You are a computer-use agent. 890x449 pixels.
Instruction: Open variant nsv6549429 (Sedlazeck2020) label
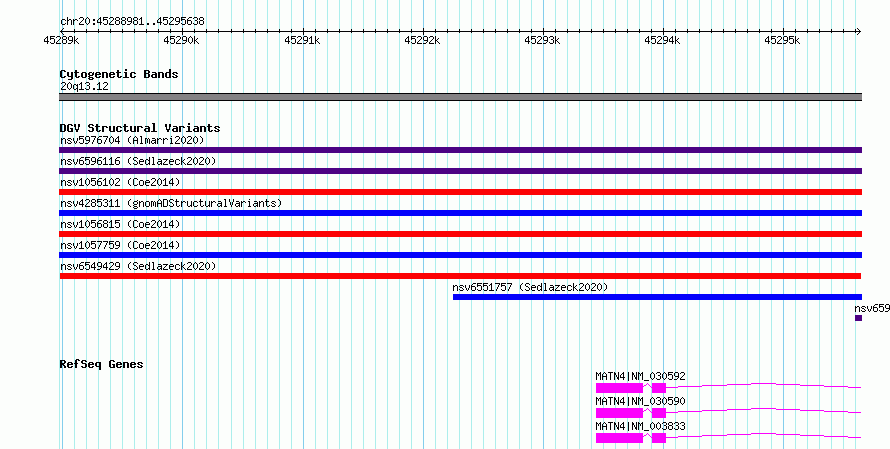point(138,266)
